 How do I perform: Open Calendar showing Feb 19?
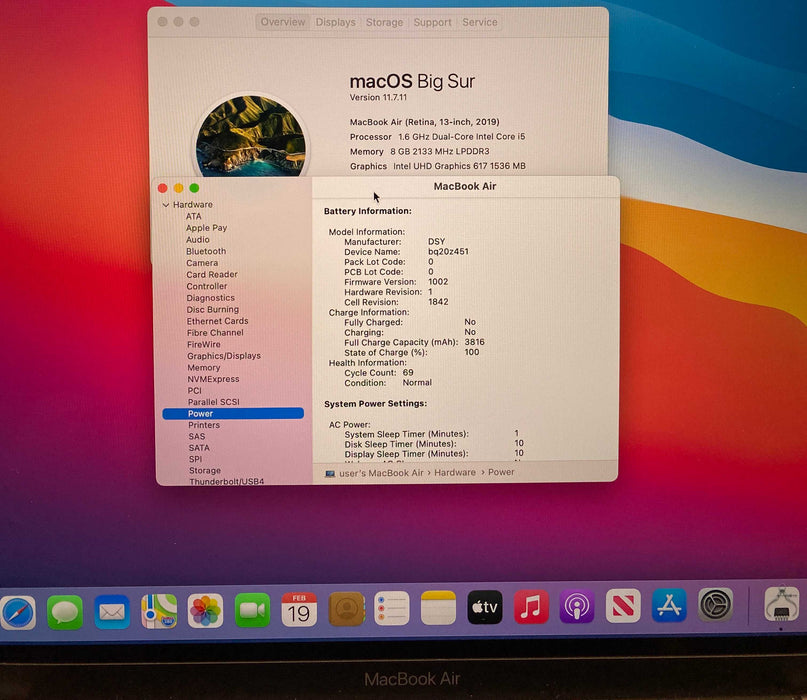click(299, 609)
